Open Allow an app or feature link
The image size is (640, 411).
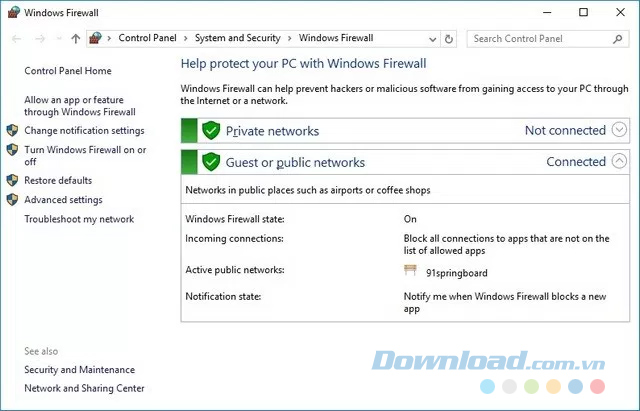click(x=80, y=106)
